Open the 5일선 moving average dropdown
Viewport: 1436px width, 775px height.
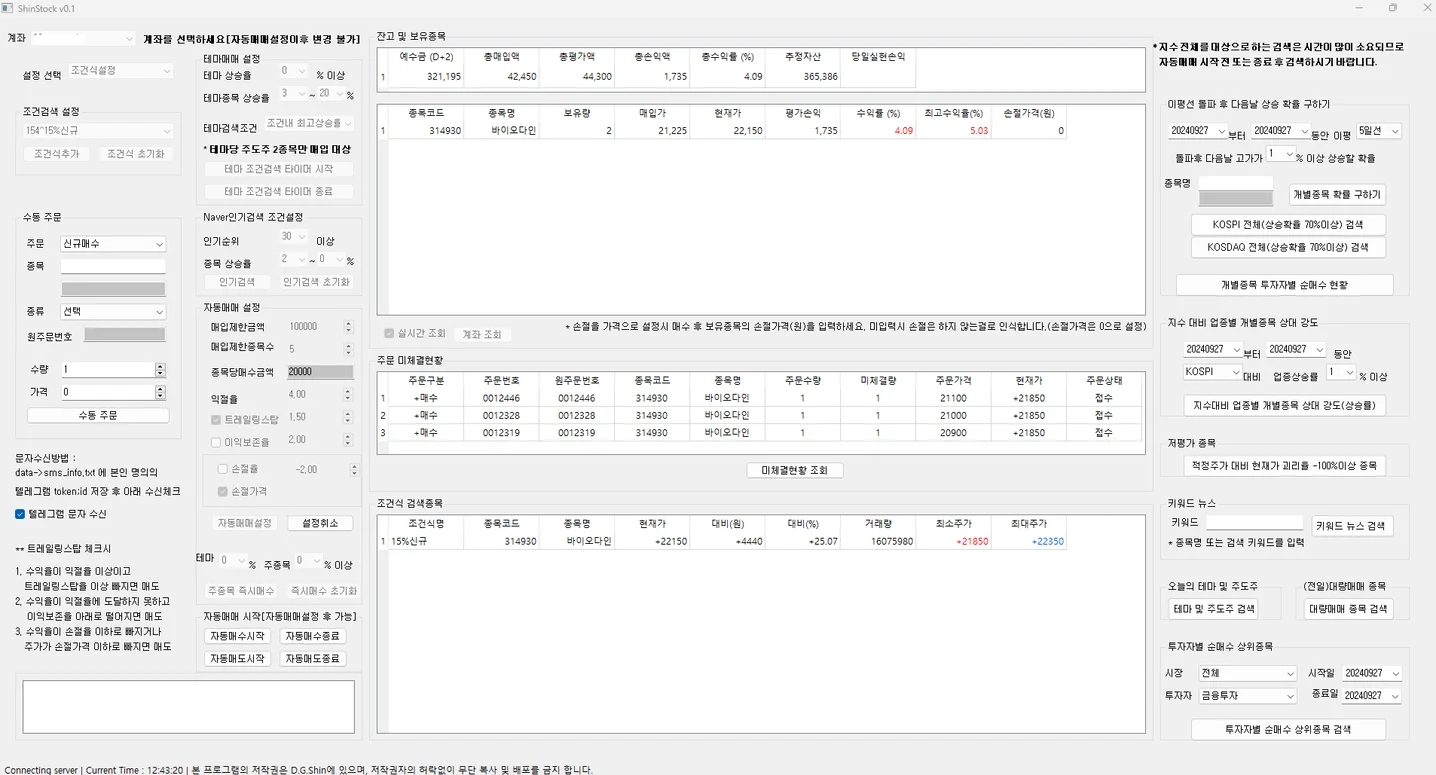[x=1380, y=131]
